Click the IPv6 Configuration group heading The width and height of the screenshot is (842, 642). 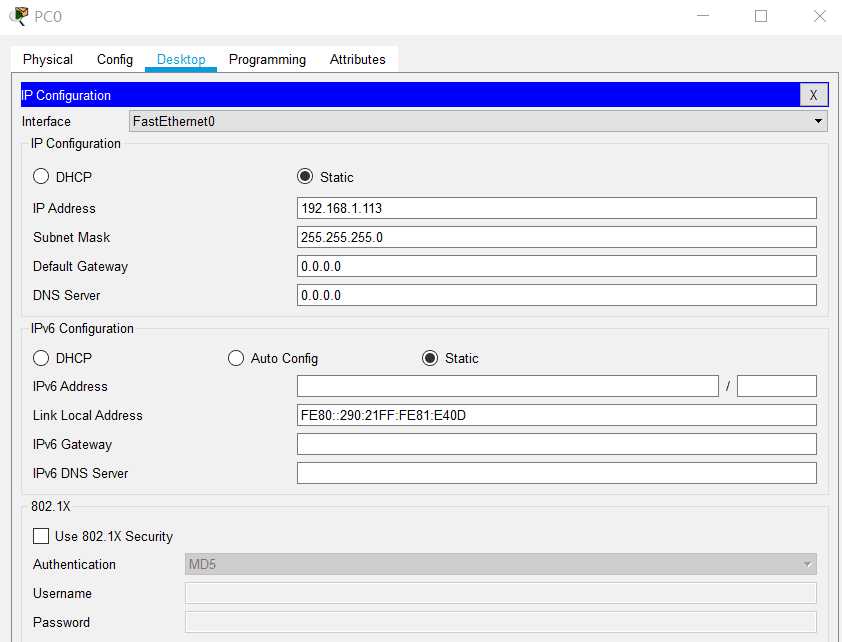(82, 329)
